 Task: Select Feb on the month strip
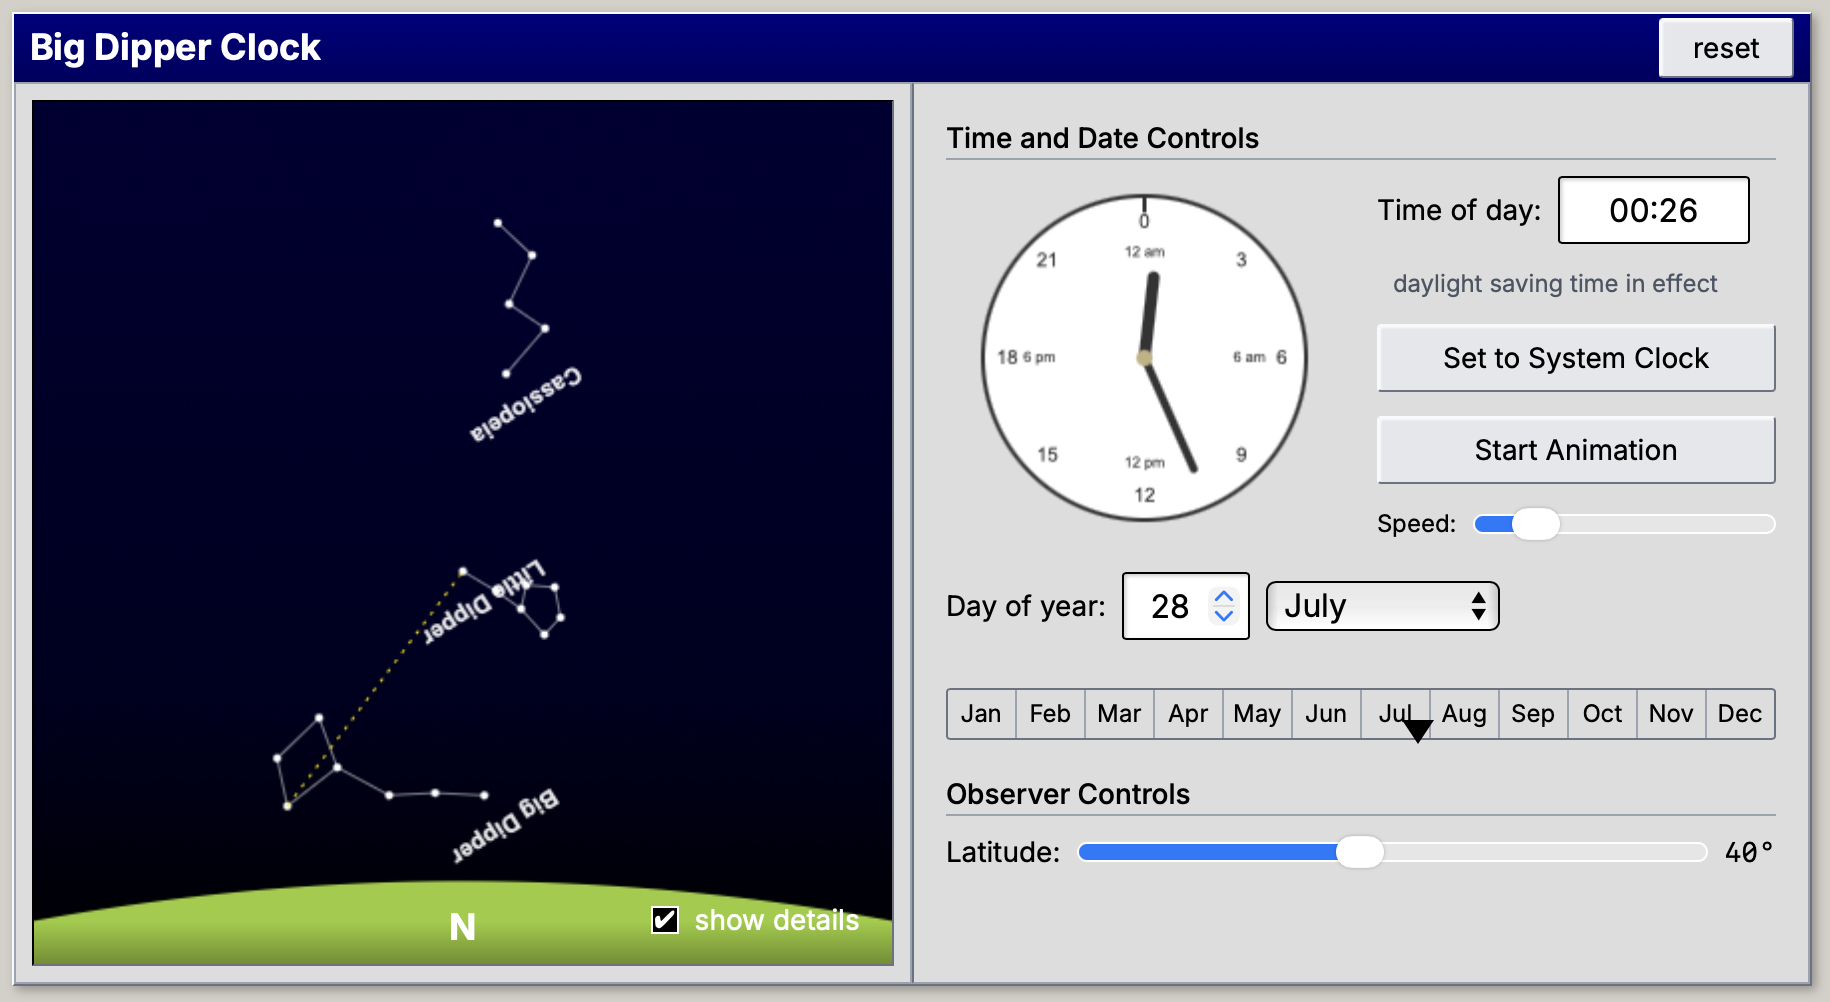tap(1050, 714)
